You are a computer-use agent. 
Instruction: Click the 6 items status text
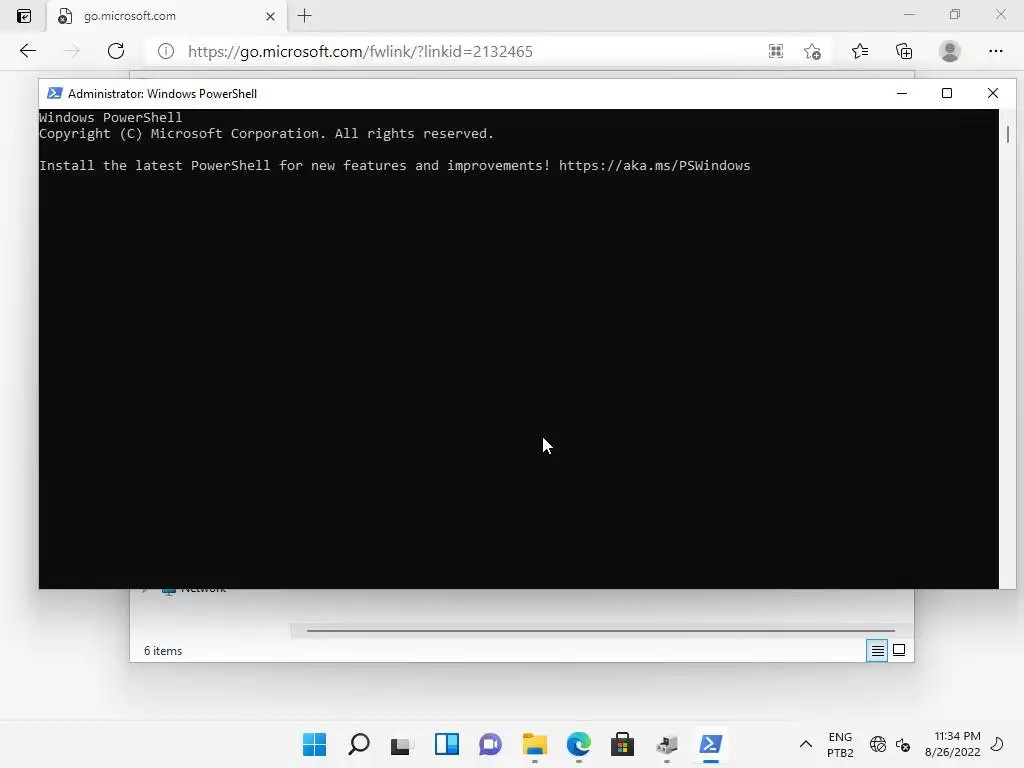163,651
